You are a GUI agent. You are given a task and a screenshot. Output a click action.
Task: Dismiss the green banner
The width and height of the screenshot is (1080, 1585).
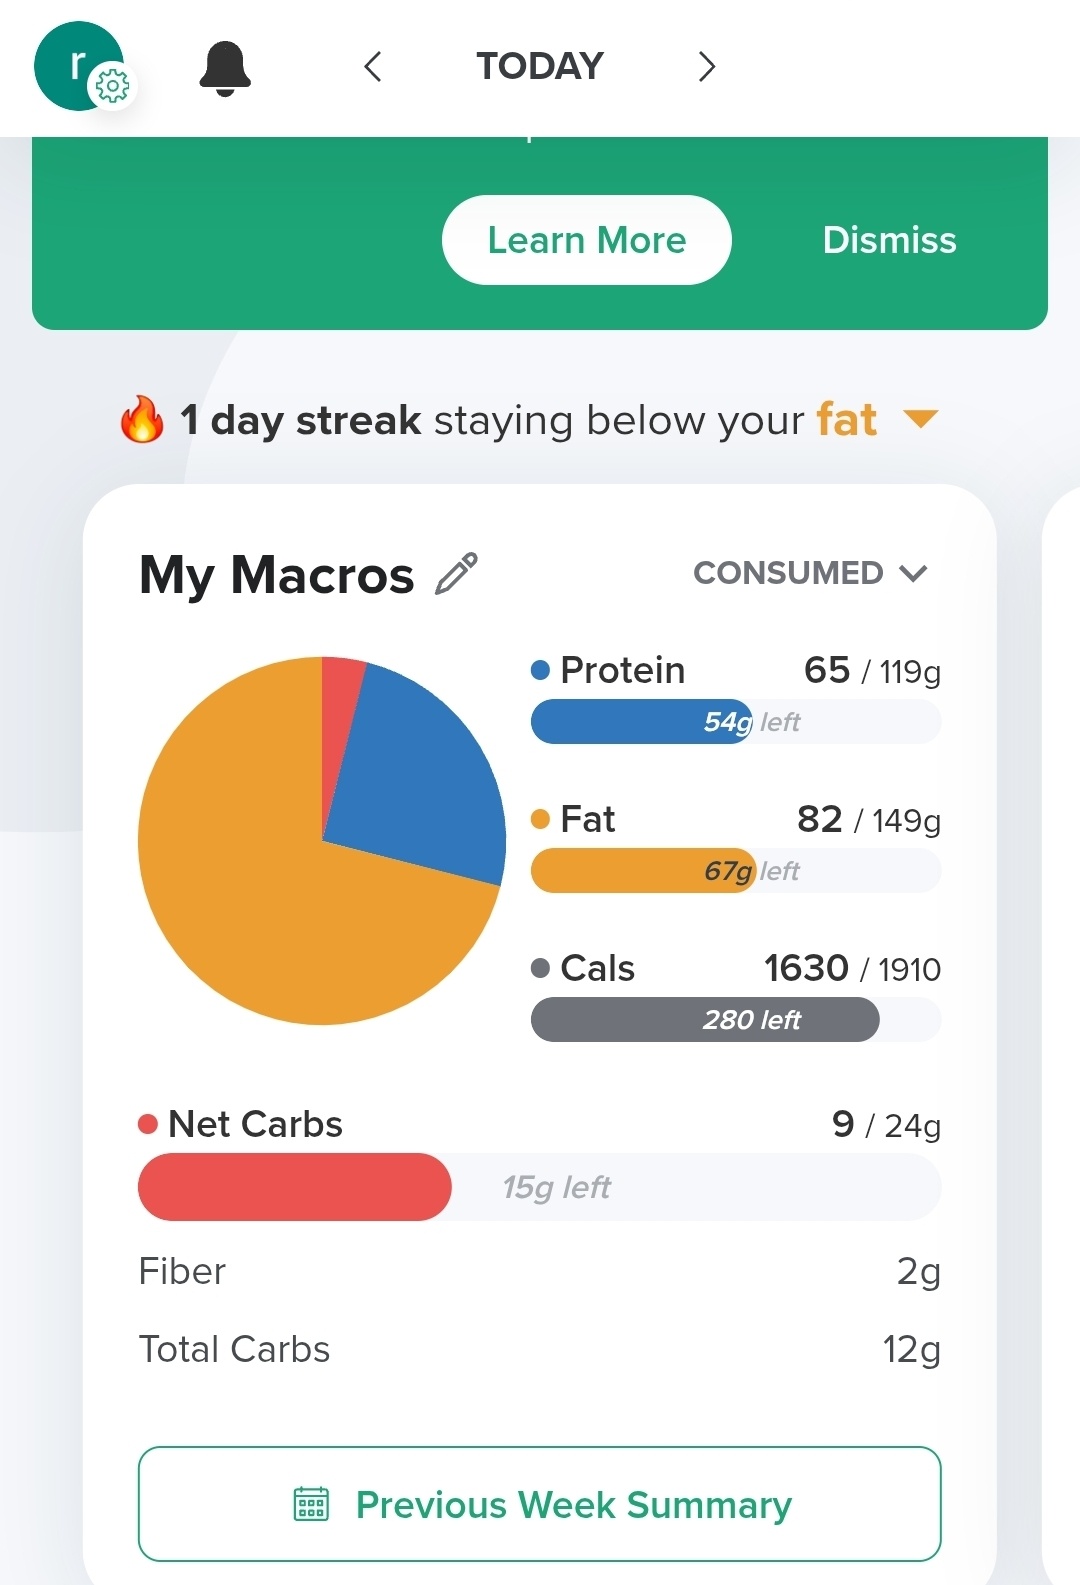coord(890,240)
